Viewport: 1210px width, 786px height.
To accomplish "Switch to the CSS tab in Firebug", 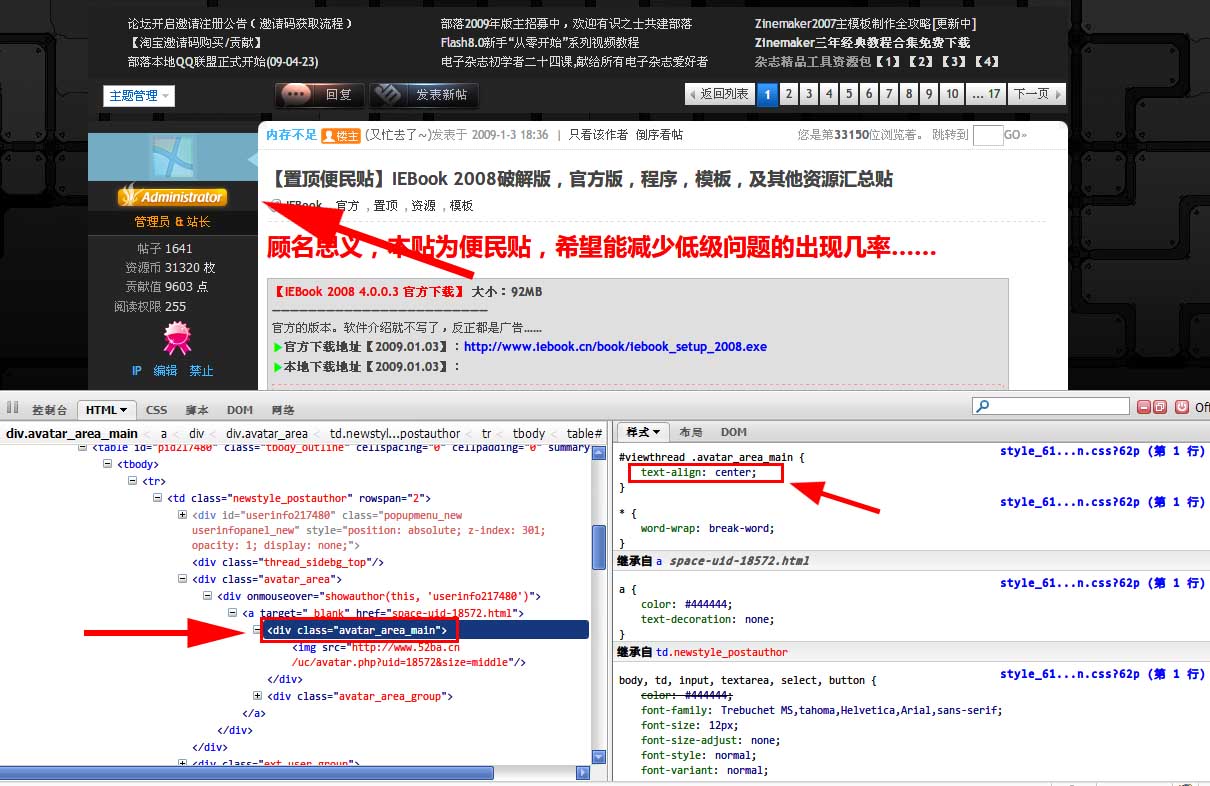I will [156, 410].
